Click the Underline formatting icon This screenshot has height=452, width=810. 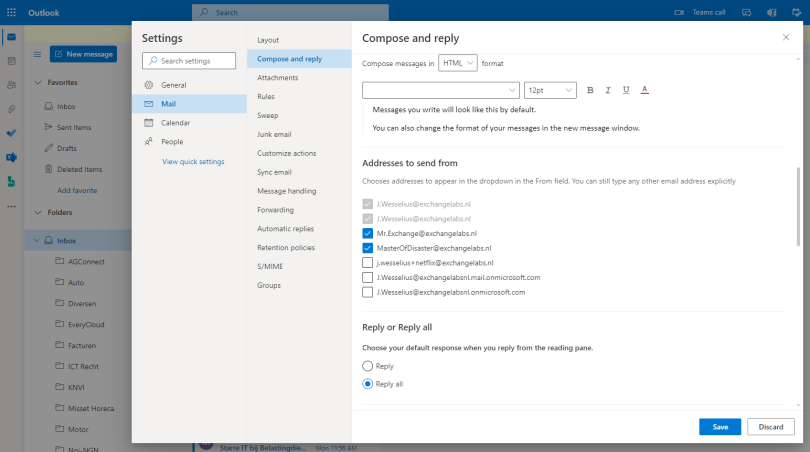click(x=626, y=90)
